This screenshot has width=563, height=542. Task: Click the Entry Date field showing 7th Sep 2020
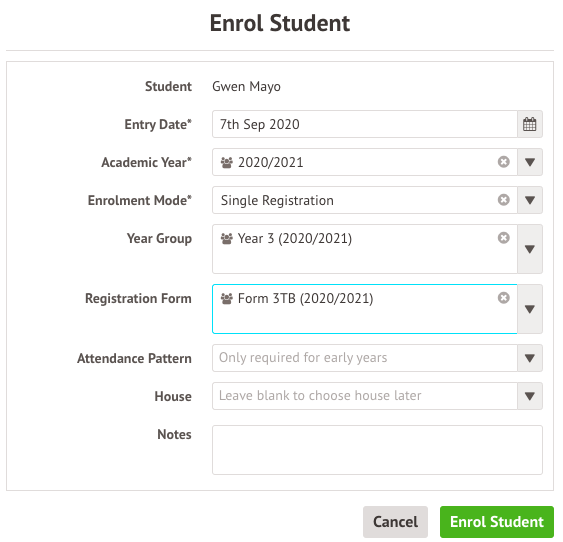click(x=365, y=124)
